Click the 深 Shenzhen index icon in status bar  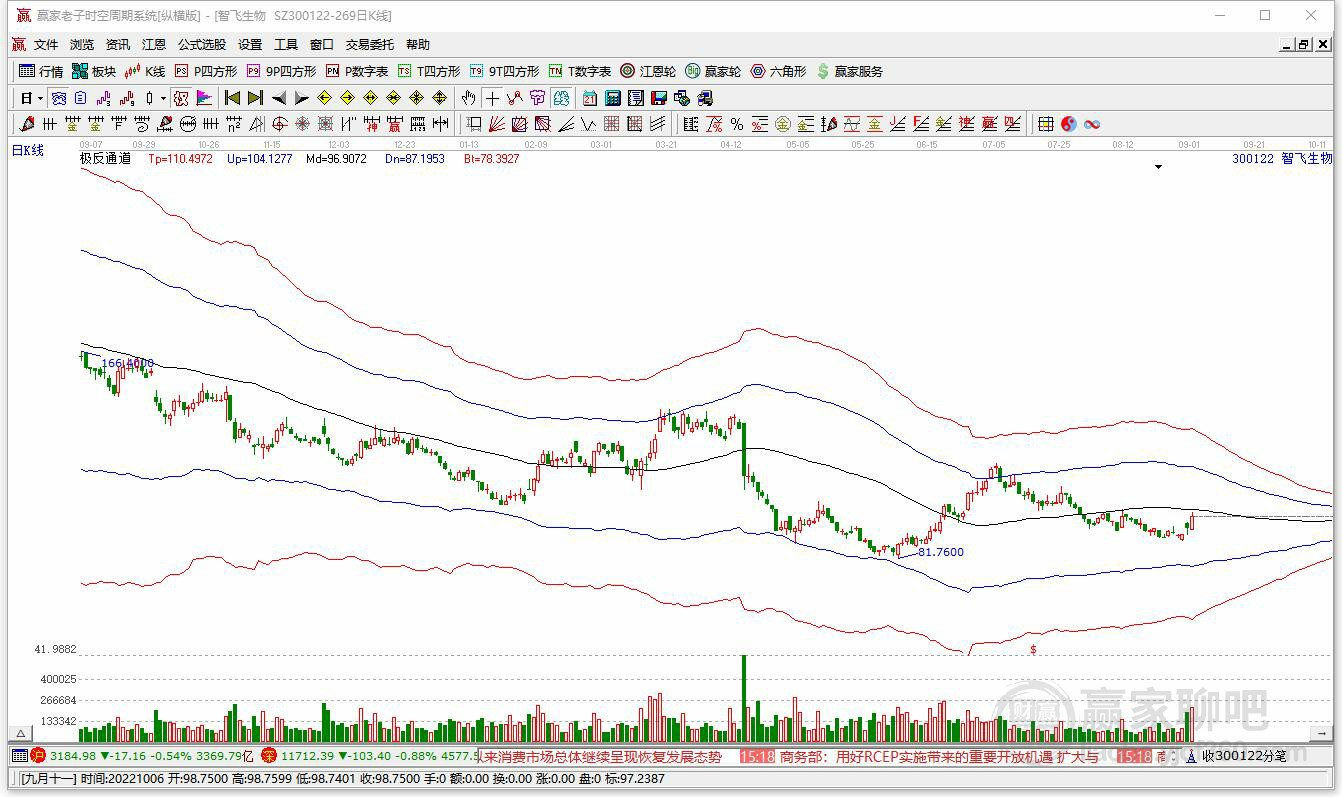click(268, 756)
